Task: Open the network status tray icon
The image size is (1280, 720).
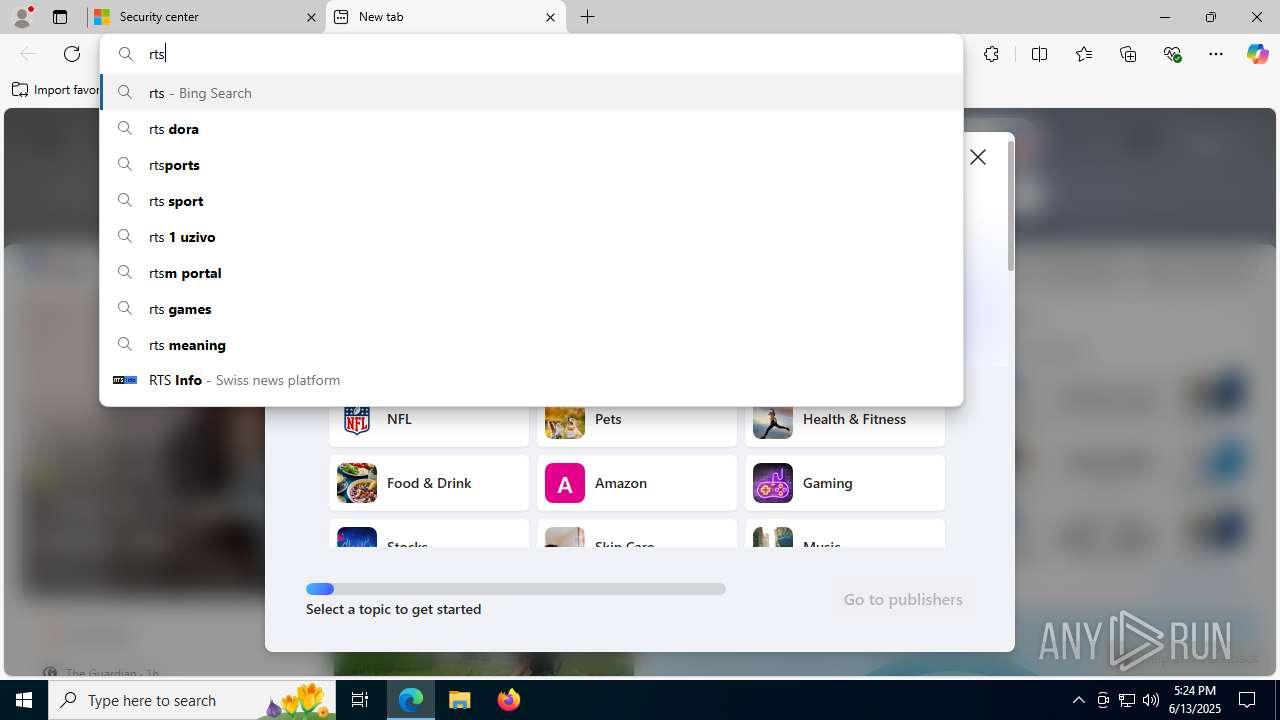Action: 1127,700
